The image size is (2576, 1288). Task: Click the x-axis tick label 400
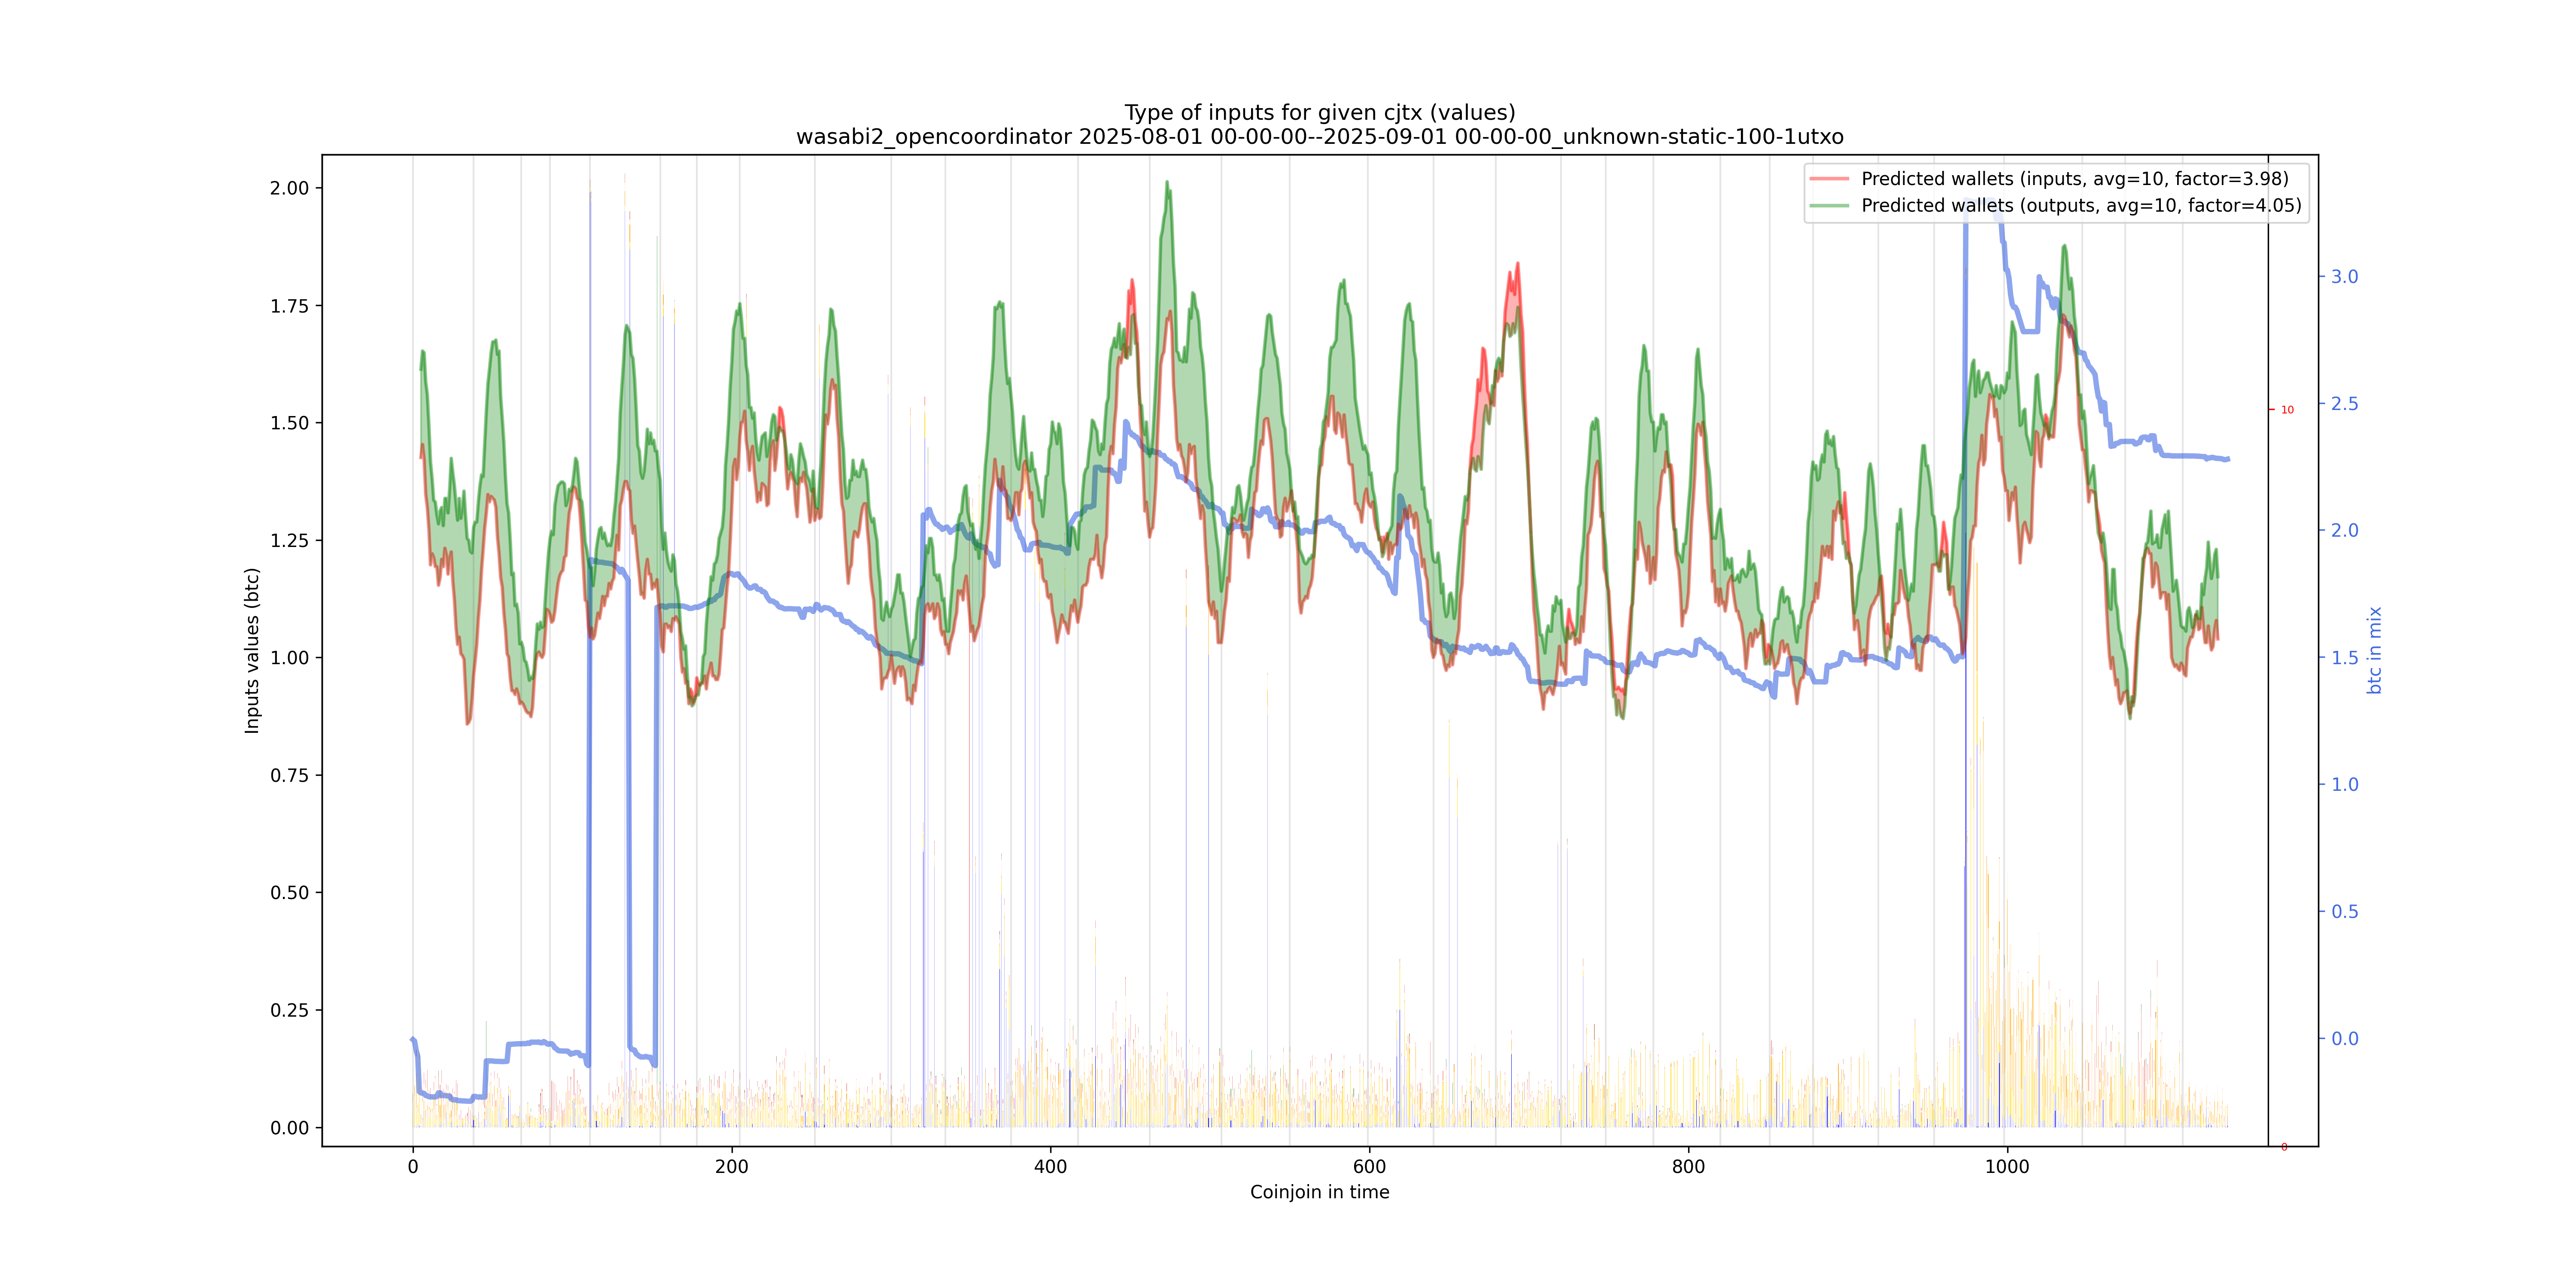click(x=1050, y=1167)
